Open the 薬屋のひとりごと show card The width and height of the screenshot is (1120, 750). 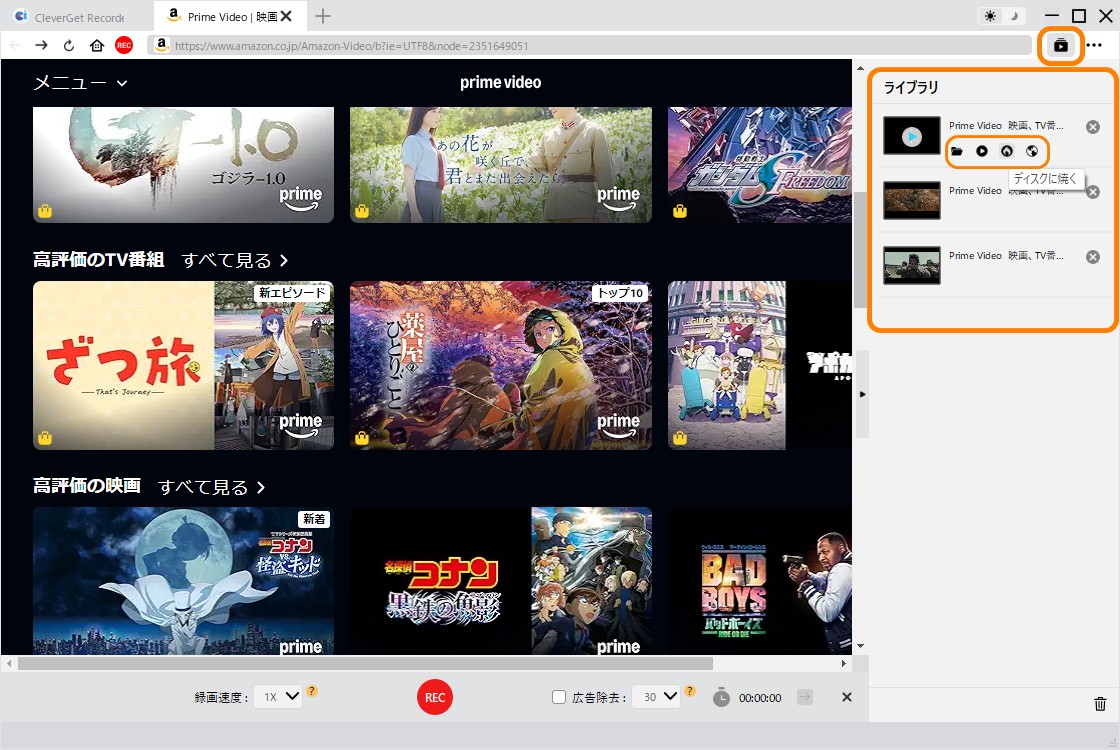tap(501, 366)
